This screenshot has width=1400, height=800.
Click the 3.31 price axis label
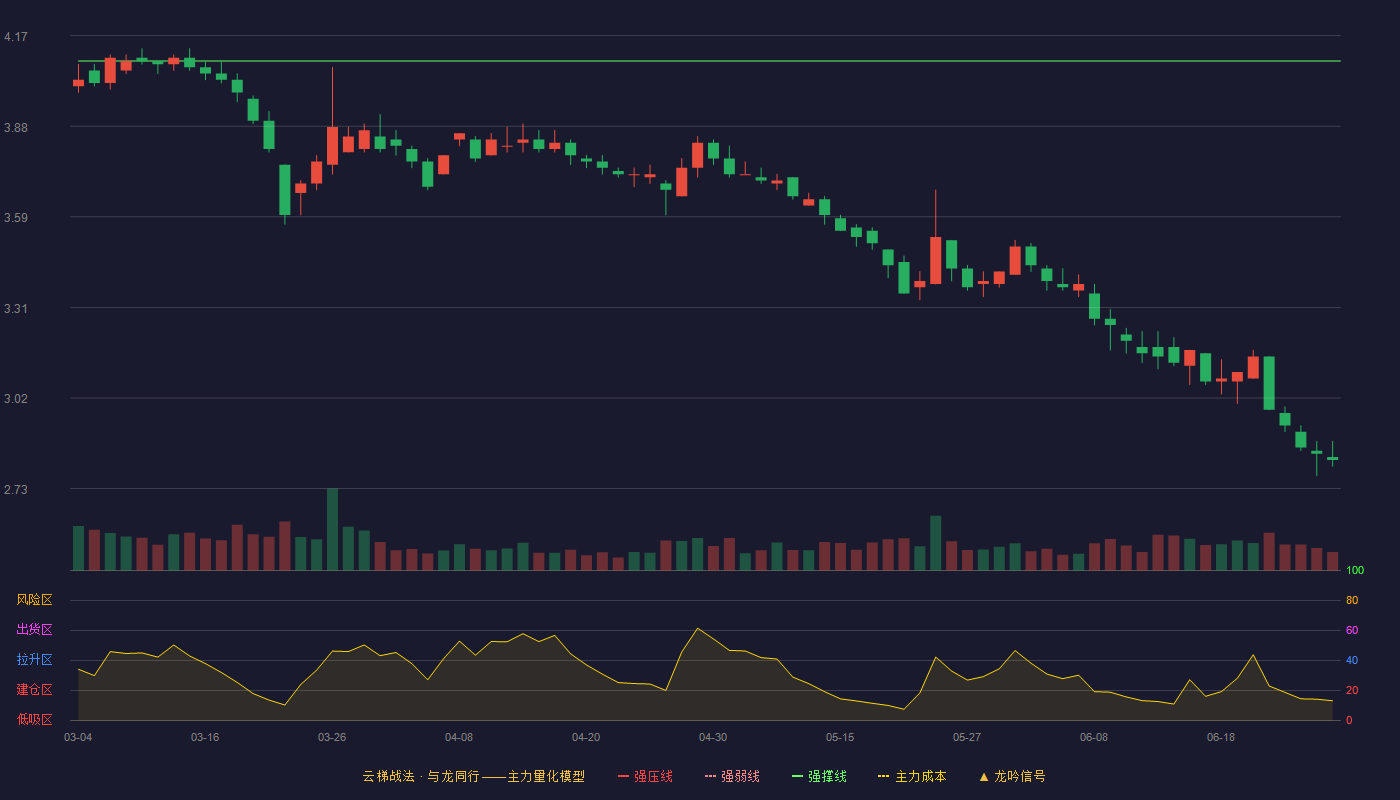[16, 309]
